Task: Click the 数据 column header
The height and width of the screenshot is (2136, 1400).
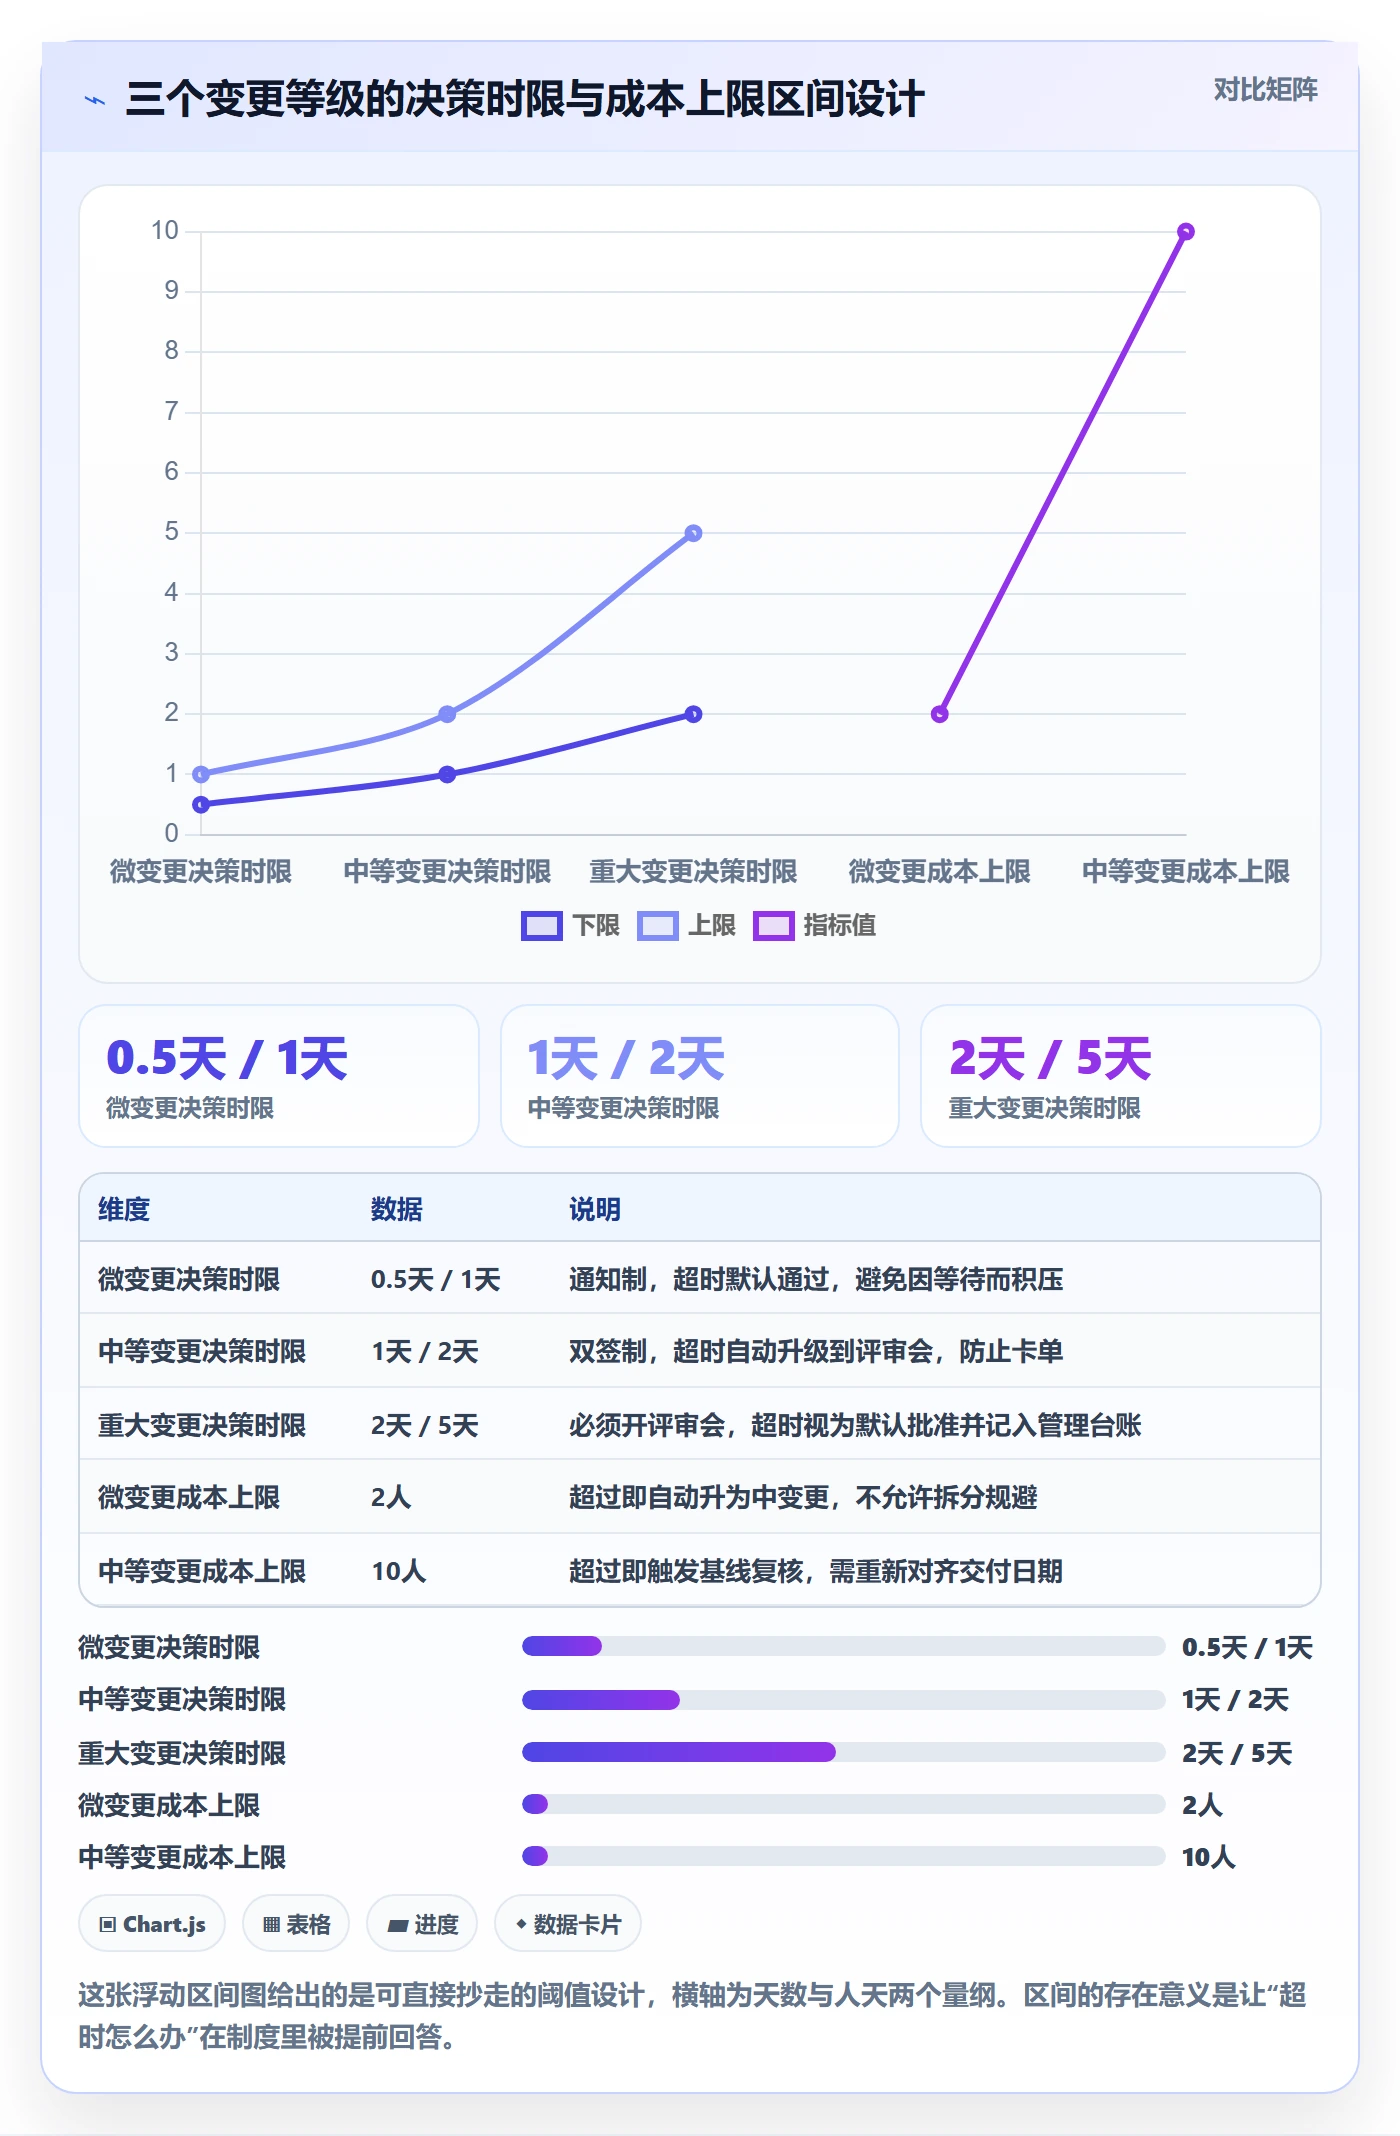Action: [x=397, y=1209]
